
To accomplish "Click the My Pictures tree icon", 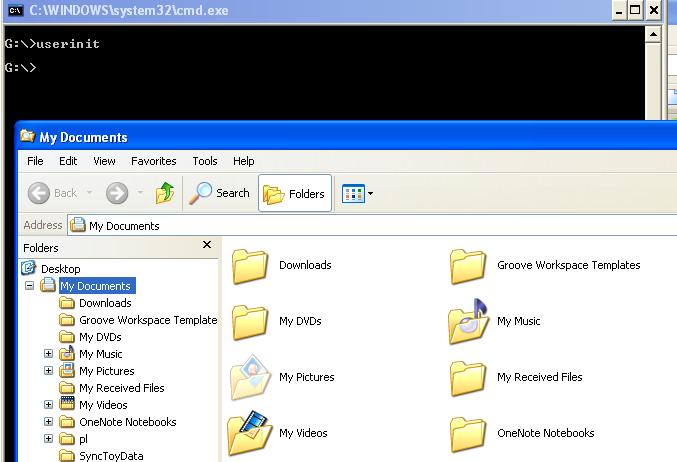I will 67,370.
